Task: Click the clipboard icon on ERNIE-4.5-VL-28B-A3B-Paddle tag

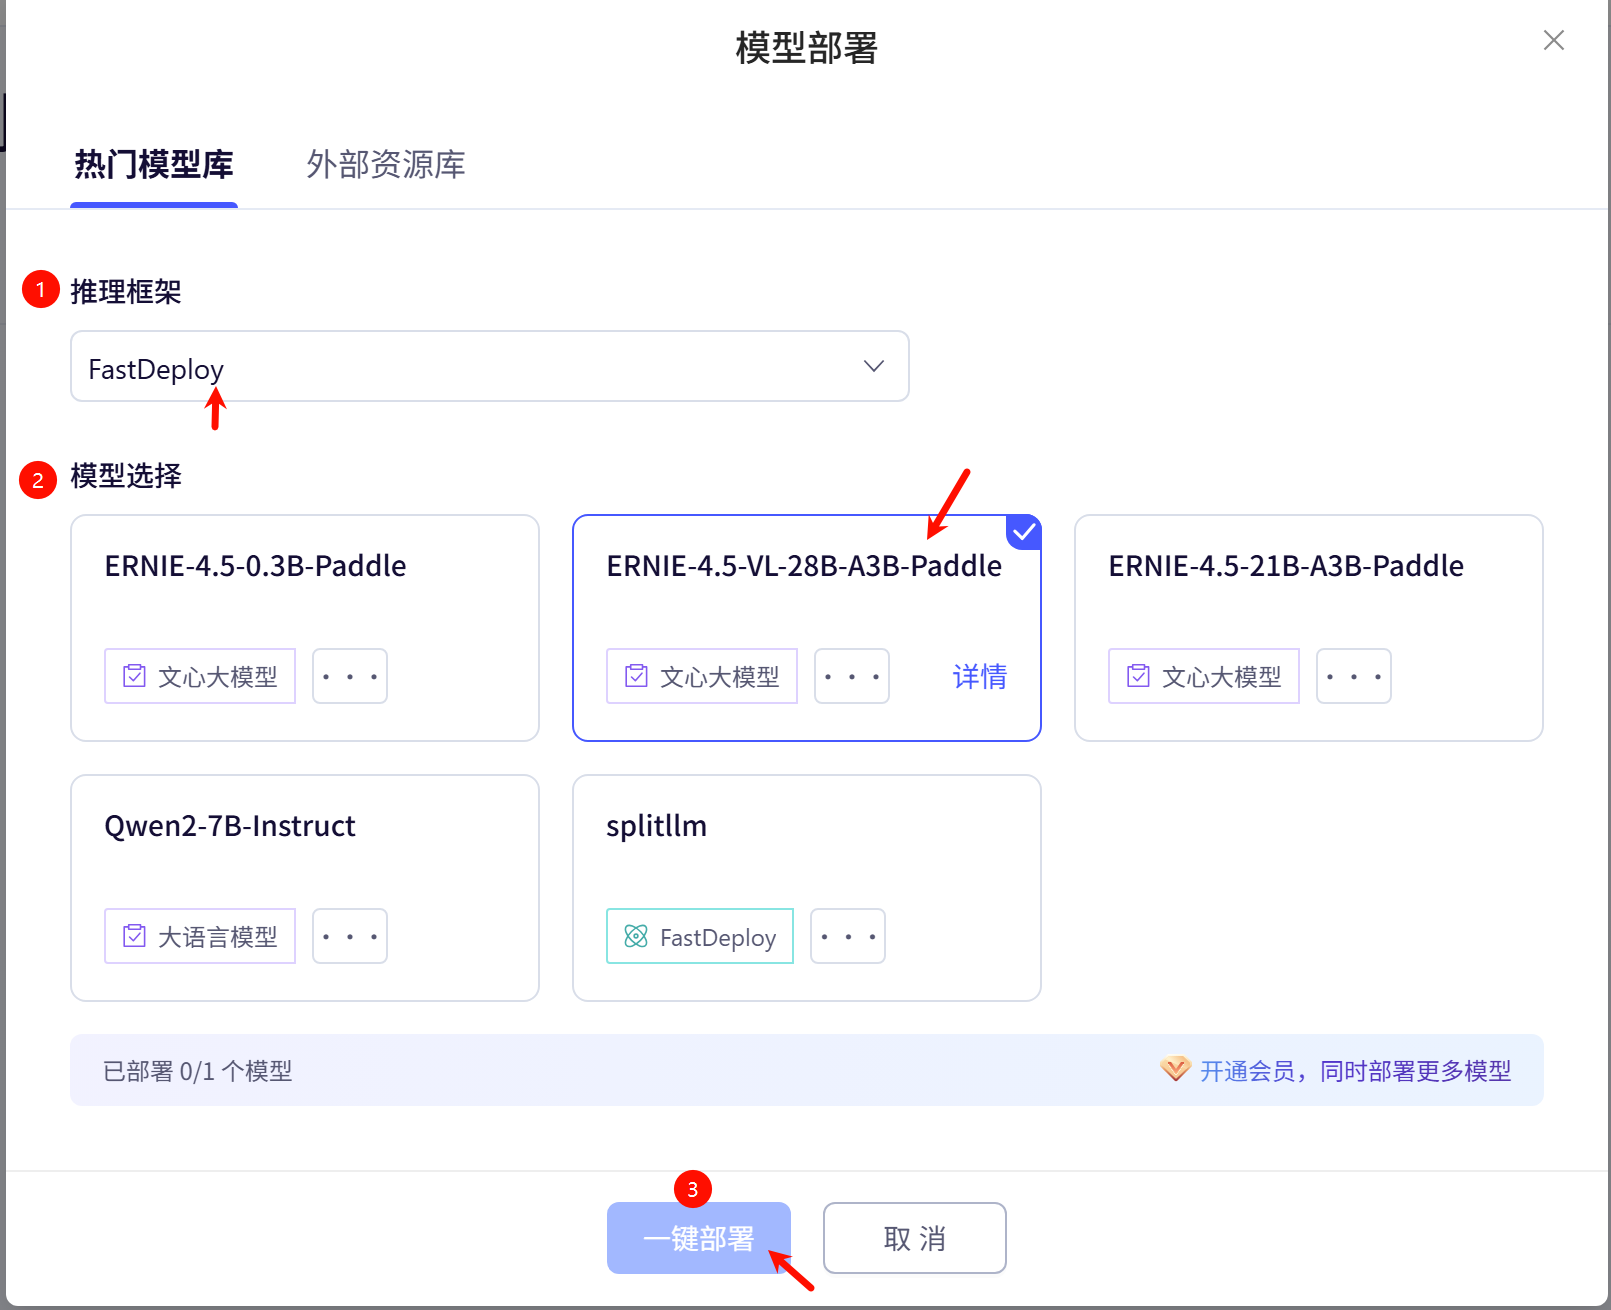Action: [636, 676]
